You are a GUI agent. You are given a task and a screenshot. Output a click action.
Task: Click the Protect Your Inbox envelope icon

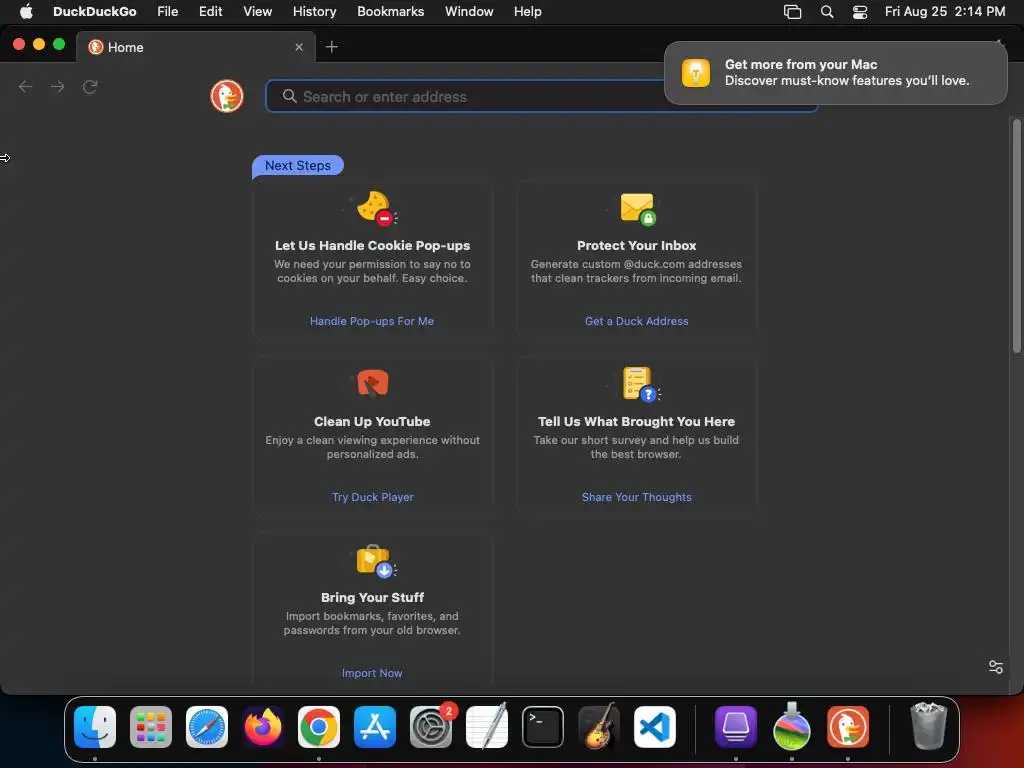(637, 208)
